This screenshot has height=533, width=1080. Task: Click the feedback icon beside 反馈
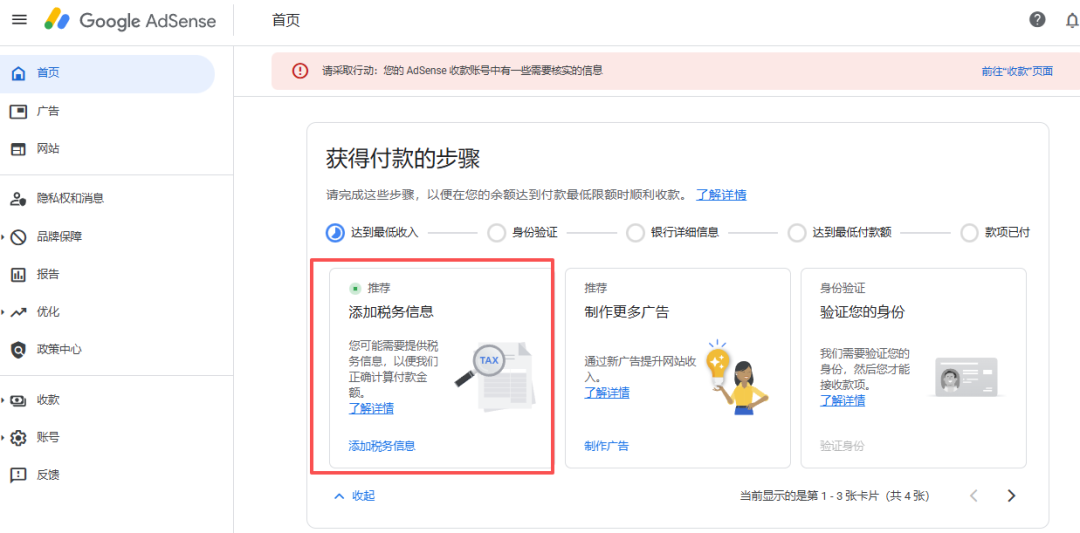click(19, 475)
